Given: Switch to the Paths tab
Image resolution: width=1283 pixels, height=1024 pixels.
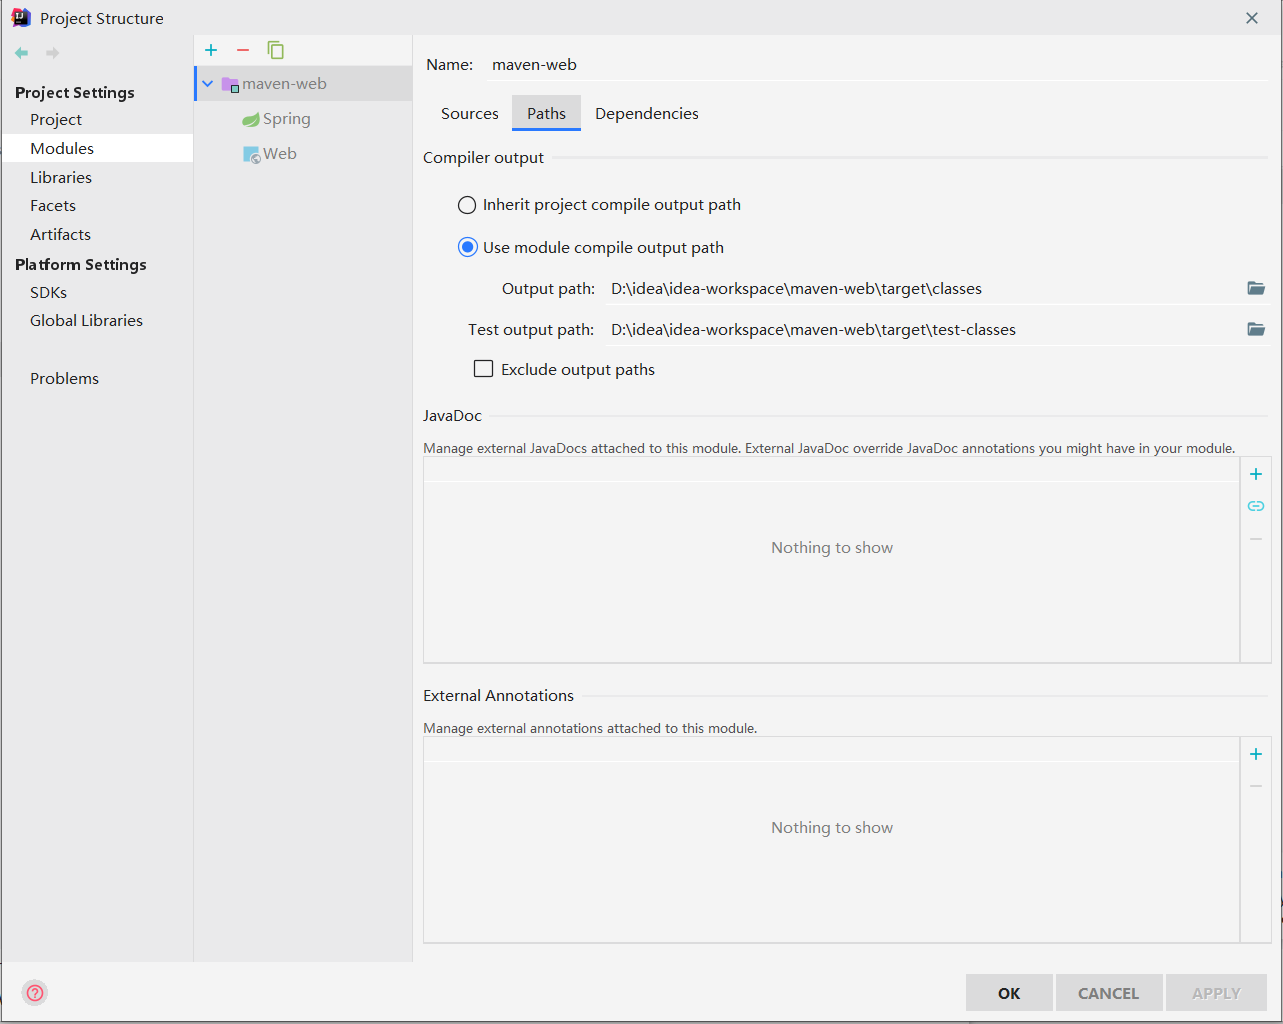Looking at the screenshot, I should pyautogui.click(x=546, y=114).
